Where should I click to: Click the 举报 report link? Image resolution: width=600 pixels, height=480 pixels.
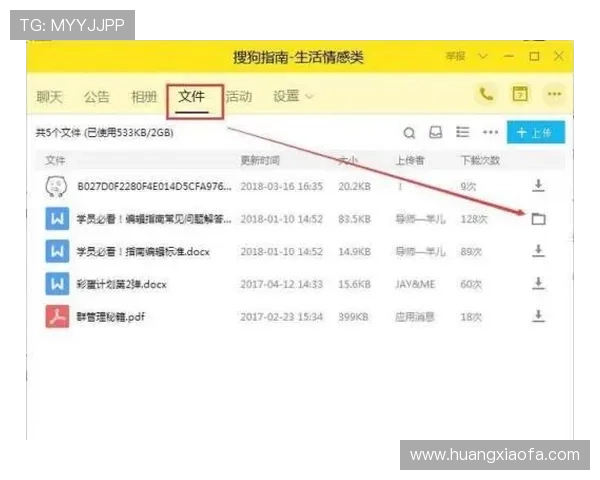coord(455,56)
